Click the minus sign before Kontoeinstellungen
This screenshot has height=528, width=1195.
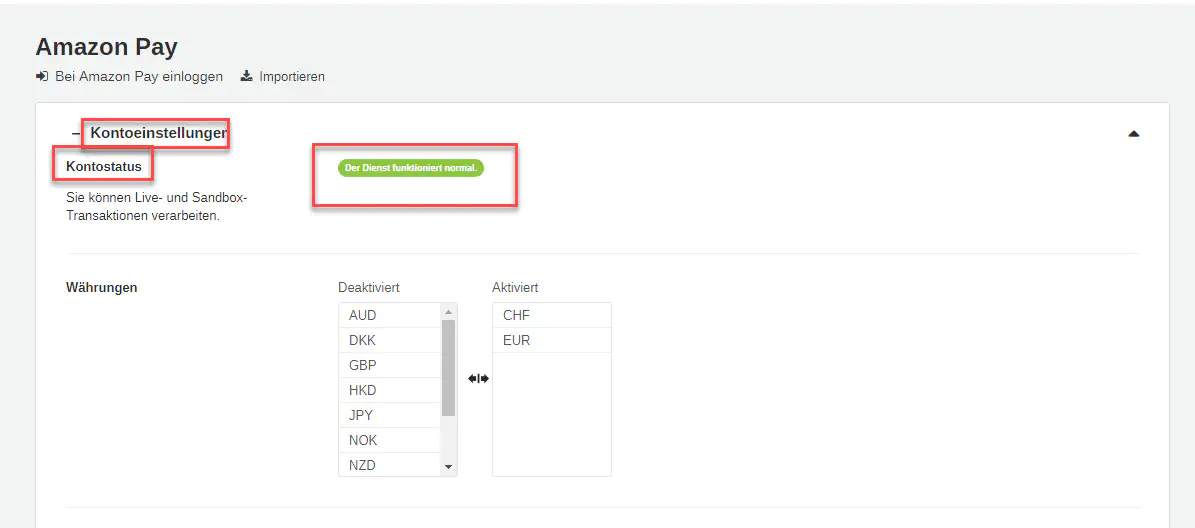(75, 133)
